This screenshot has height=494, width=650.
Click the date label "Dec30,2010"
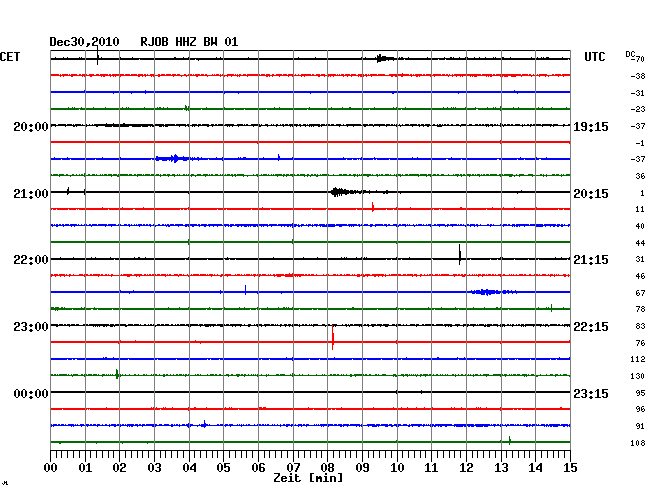(x=84, y=42)
